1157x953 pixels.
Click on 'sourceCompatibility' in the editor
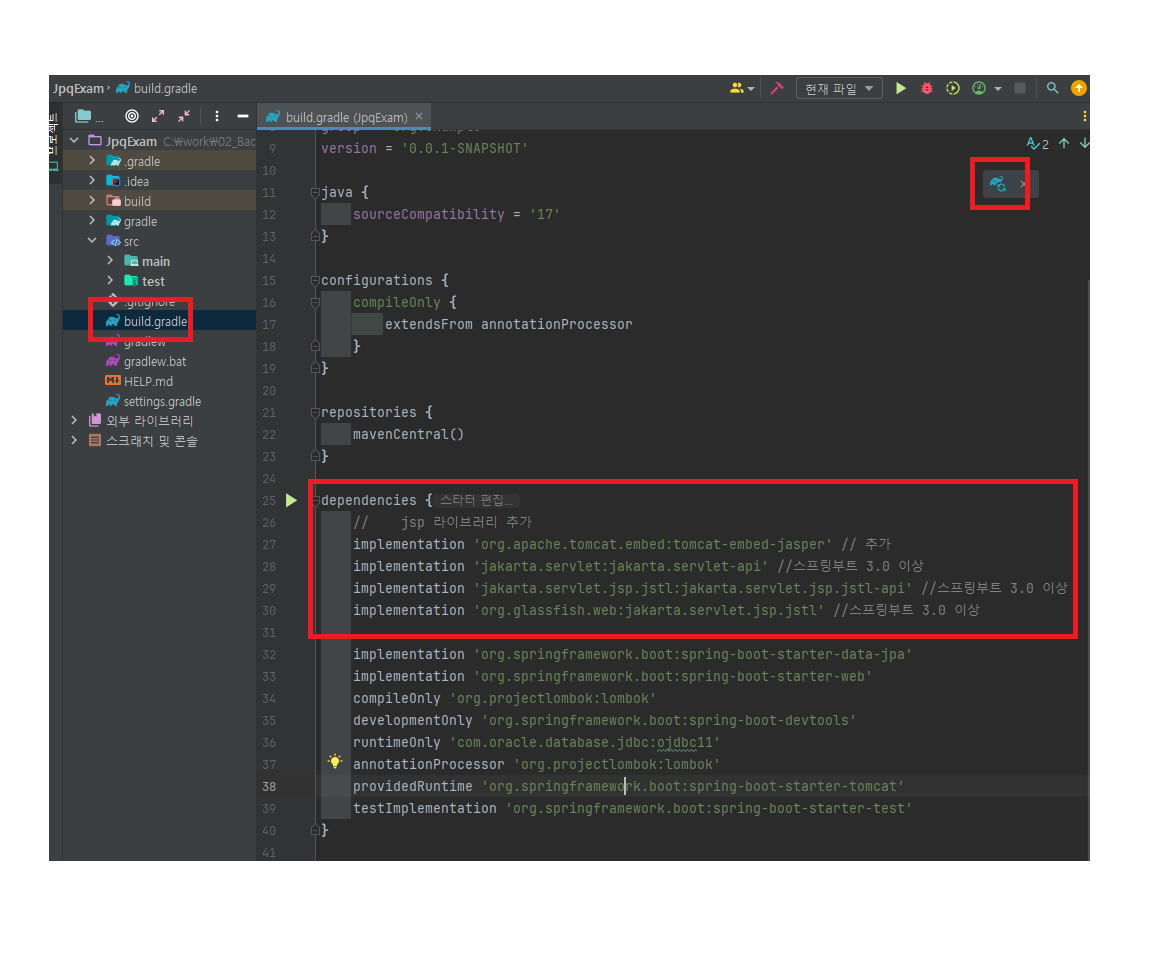pos(429,214)
